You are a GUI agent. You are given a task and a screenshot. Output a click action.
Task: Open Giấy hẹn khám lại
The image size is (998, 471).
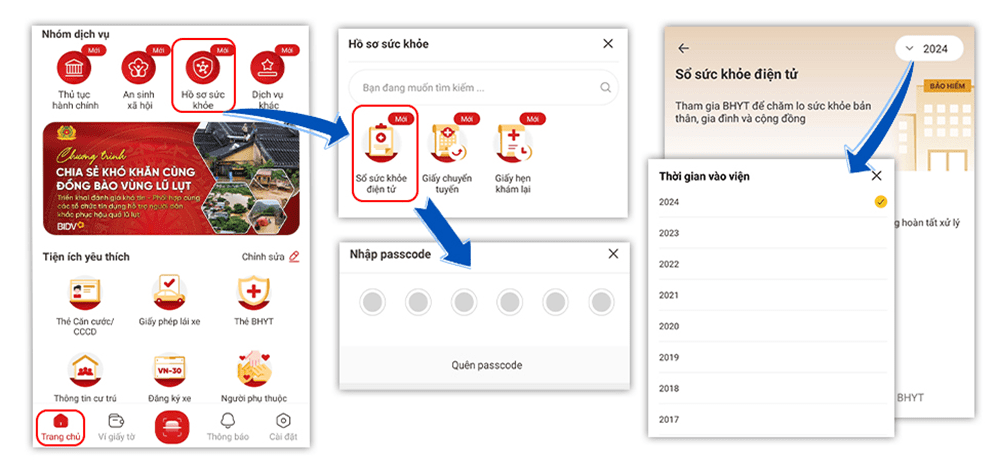[x=513, y=155]
